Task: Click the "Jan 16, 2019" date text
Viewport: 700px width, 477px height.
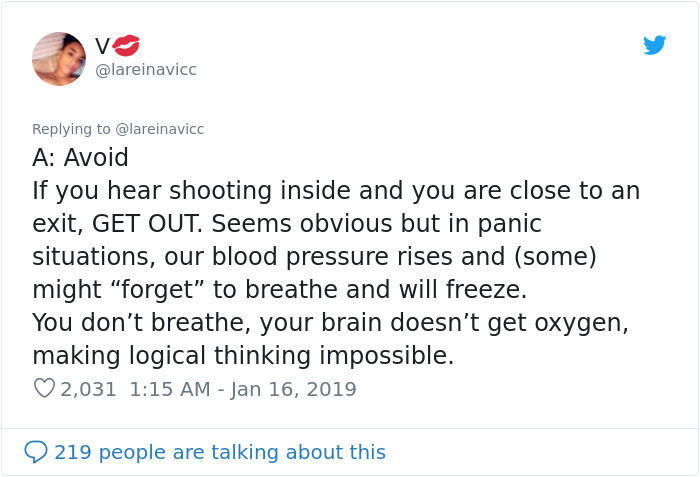Action: click(293, 389)
